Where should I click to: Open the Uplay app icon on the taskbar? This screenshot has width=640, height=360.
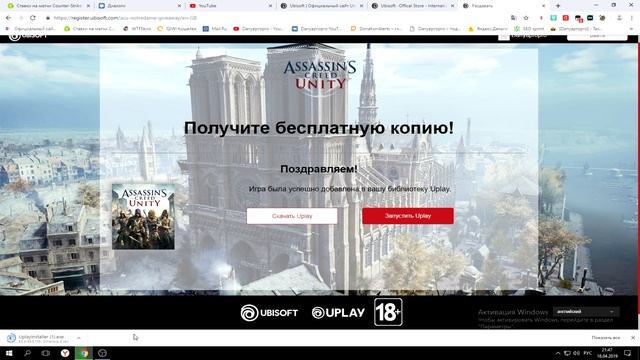(x=102, y=353)
